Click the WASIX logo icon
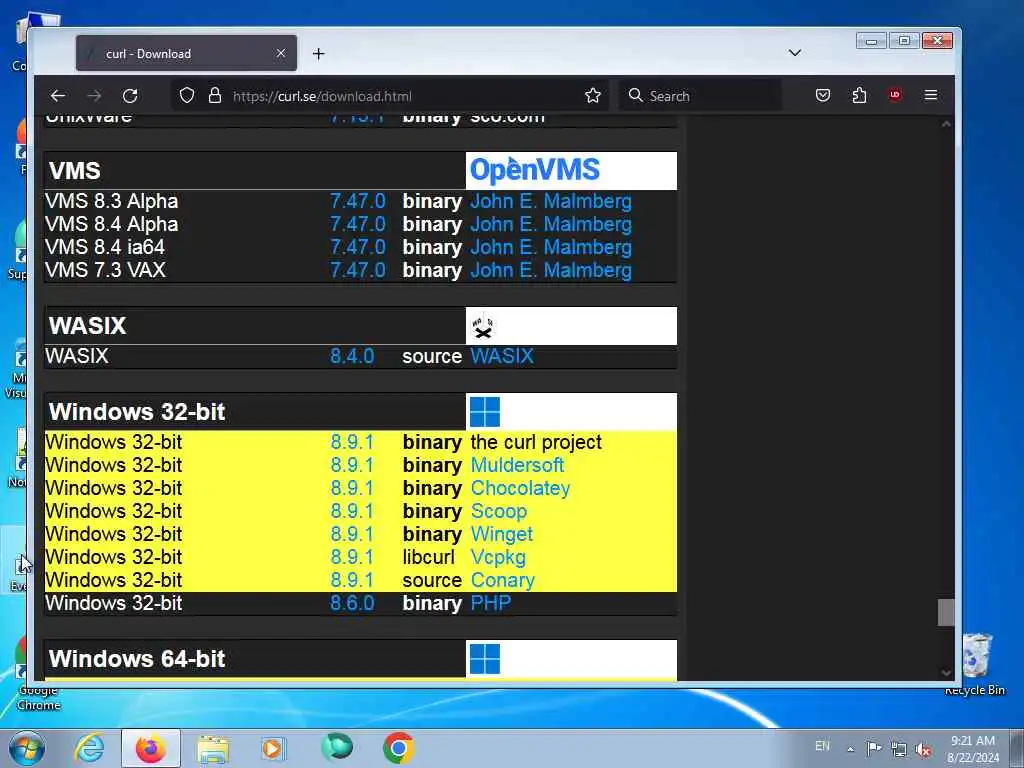The image size is (1024, 768). [x=483, y=326]
